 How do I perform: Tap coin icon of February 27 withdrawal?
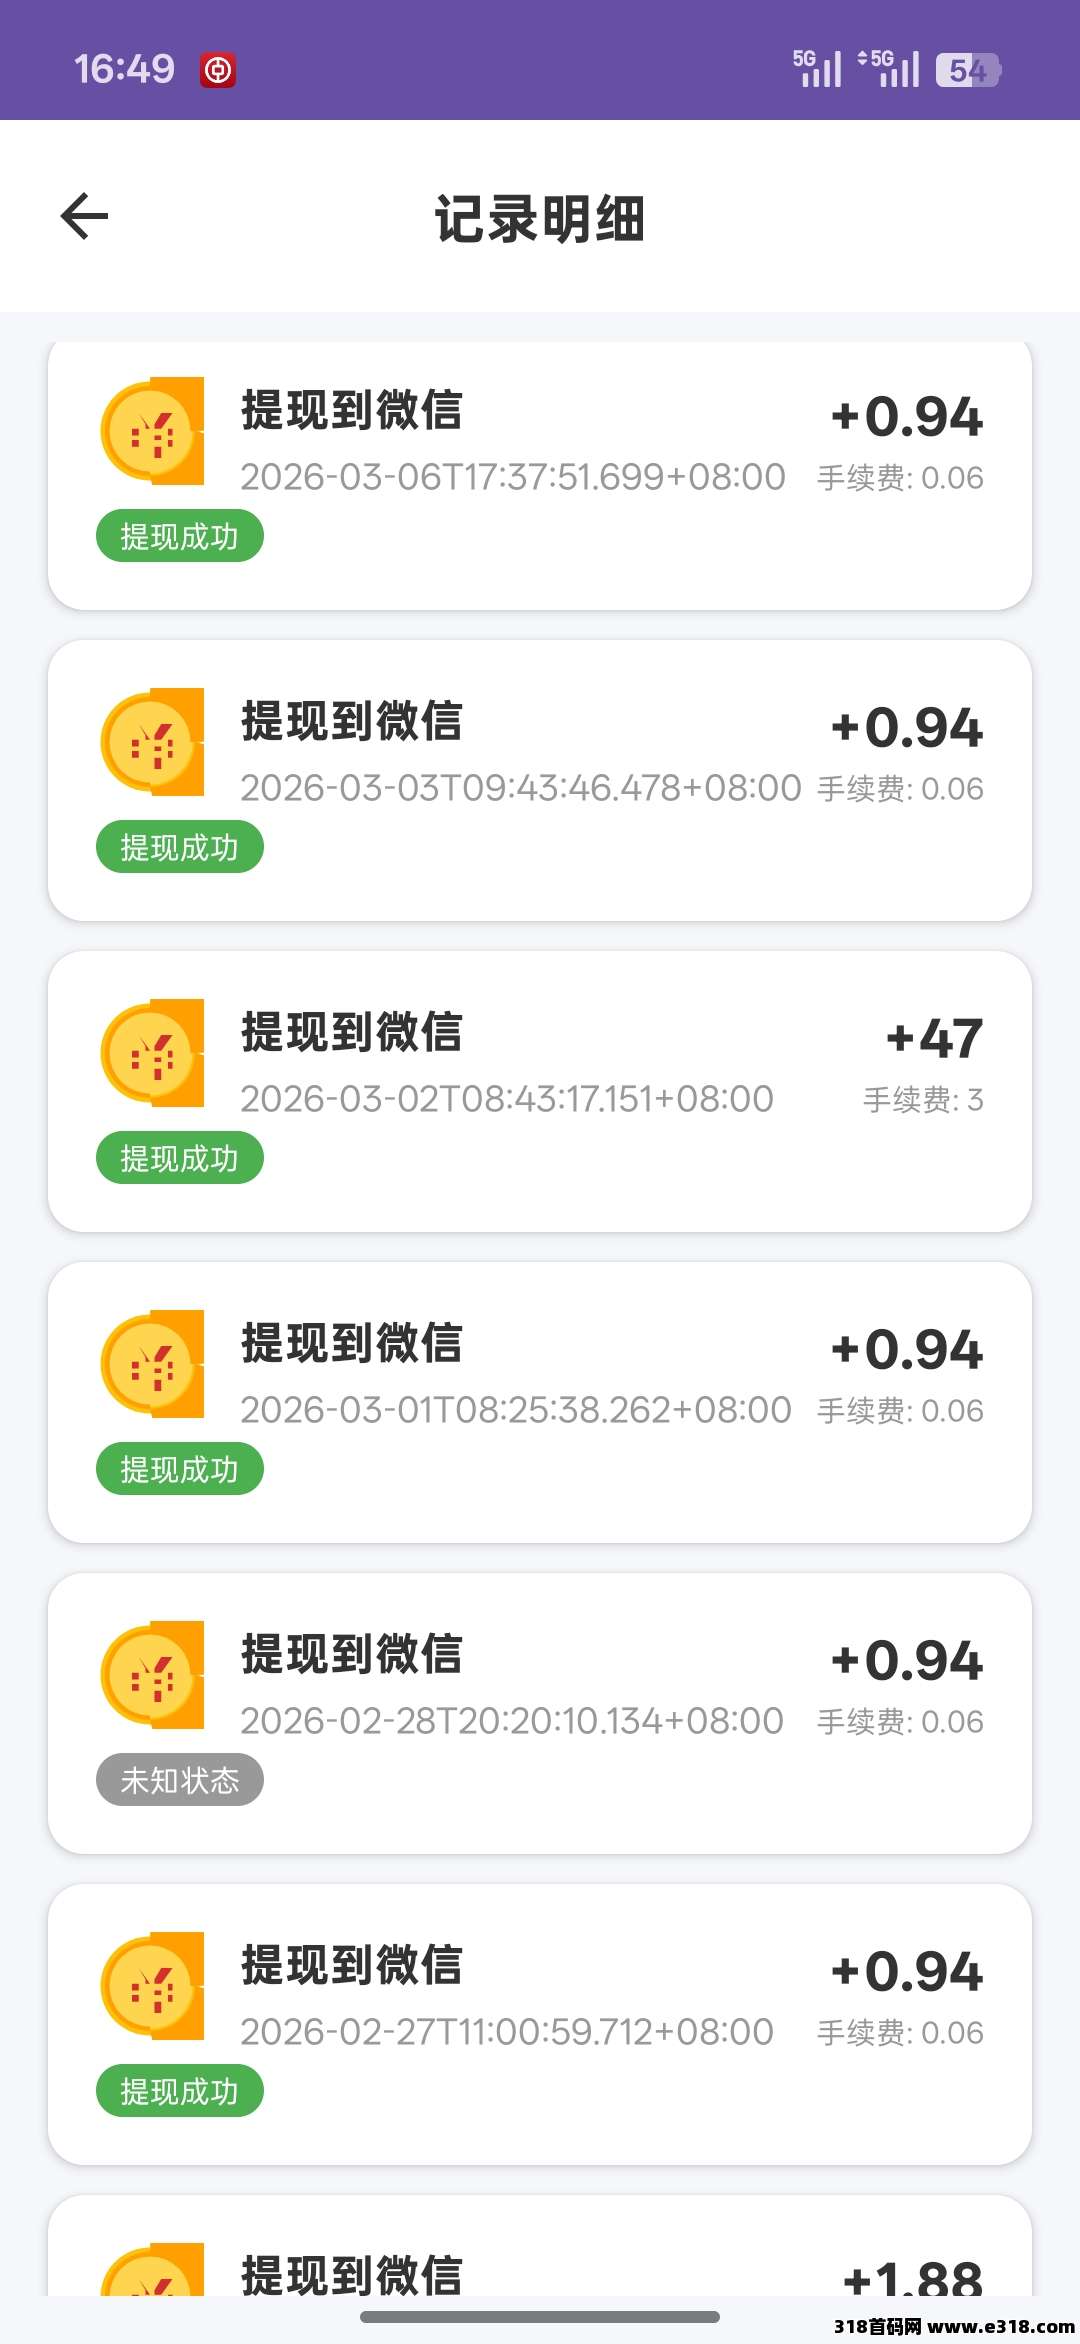153,1986
